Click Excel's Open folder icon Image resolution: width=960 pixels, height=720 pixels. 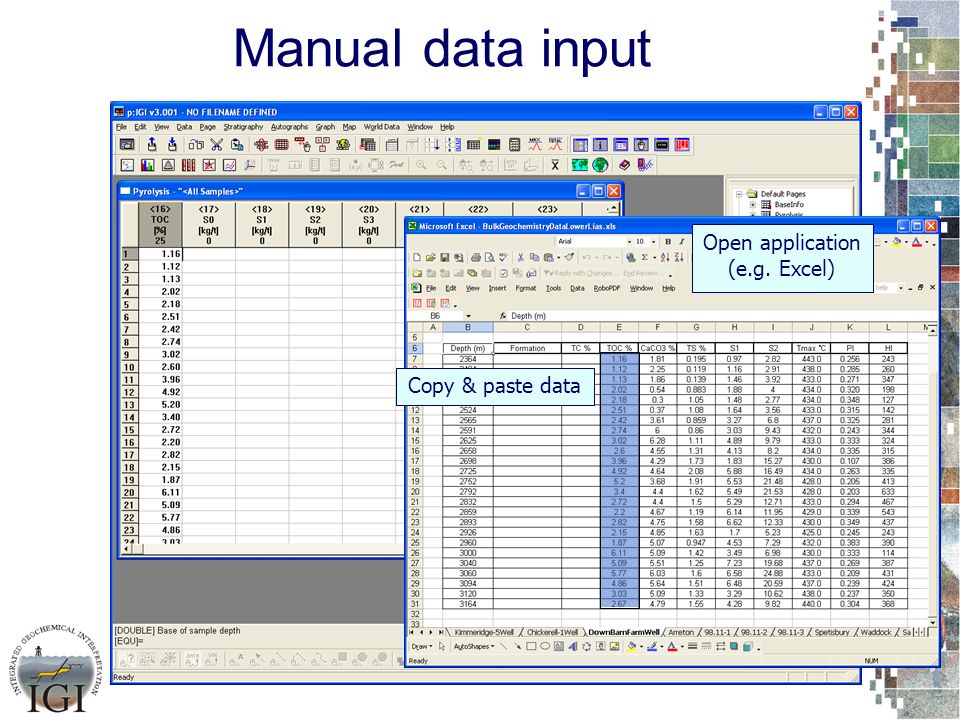[x=430, y=258]
